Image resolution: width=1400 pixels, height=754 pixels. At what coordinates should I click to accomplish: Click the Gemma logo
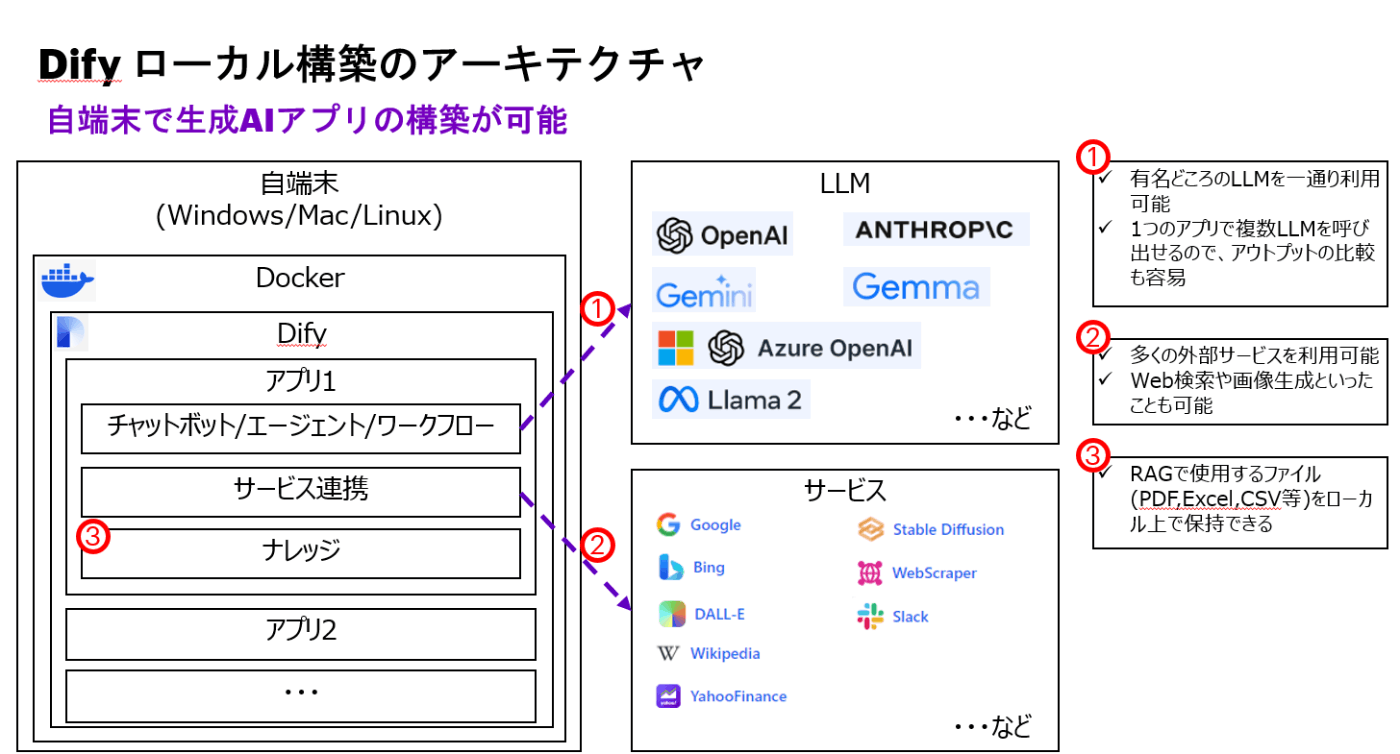click(916, 288)
